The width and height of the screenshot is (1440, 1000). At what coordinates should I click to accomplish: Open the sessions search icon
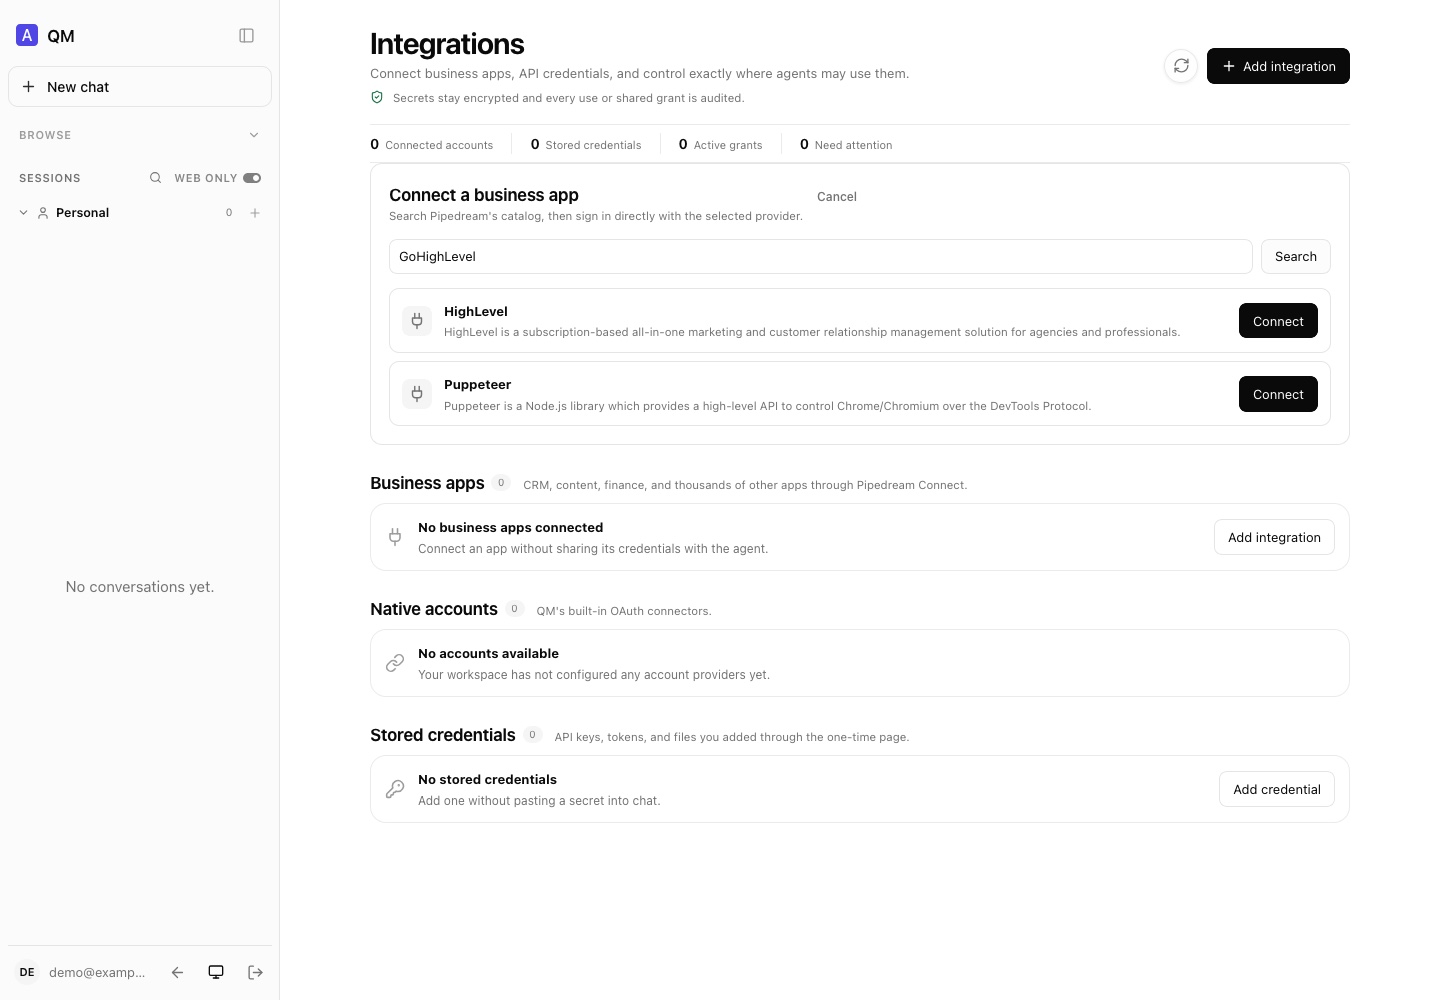pos(155,178)
